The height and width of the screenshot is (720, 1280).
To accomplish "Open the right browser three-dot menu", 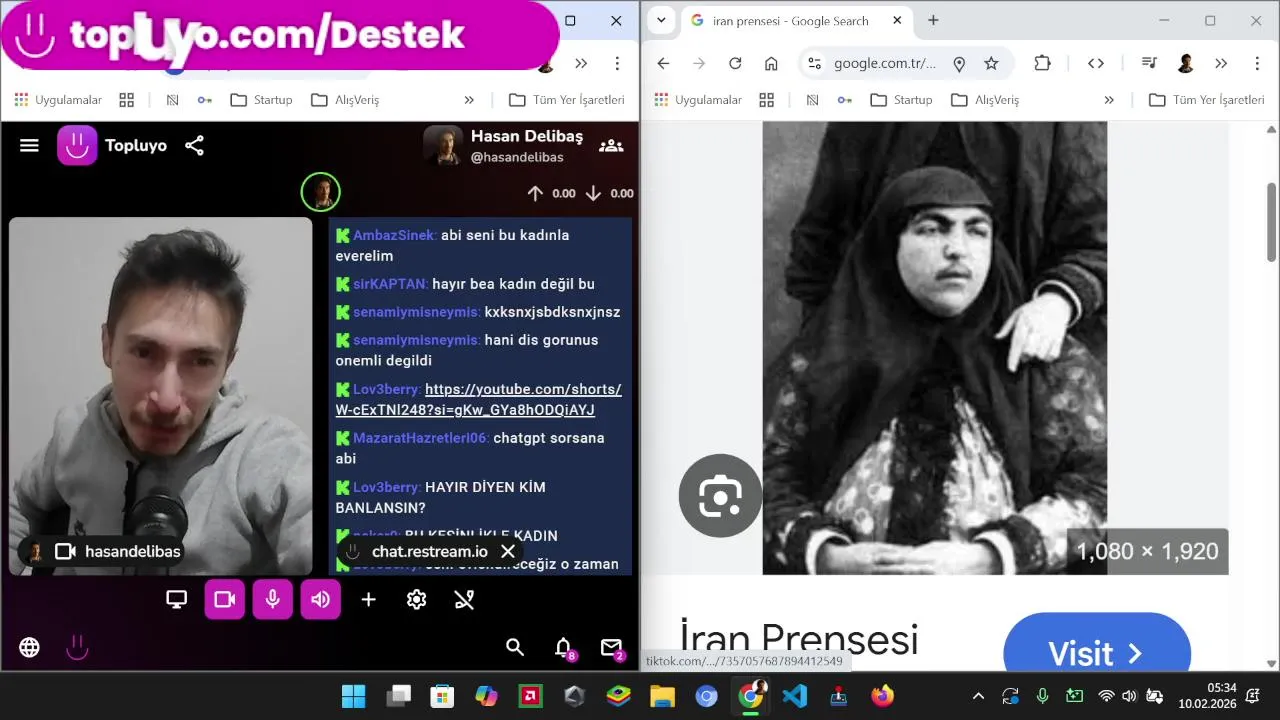I will 1257,63.
